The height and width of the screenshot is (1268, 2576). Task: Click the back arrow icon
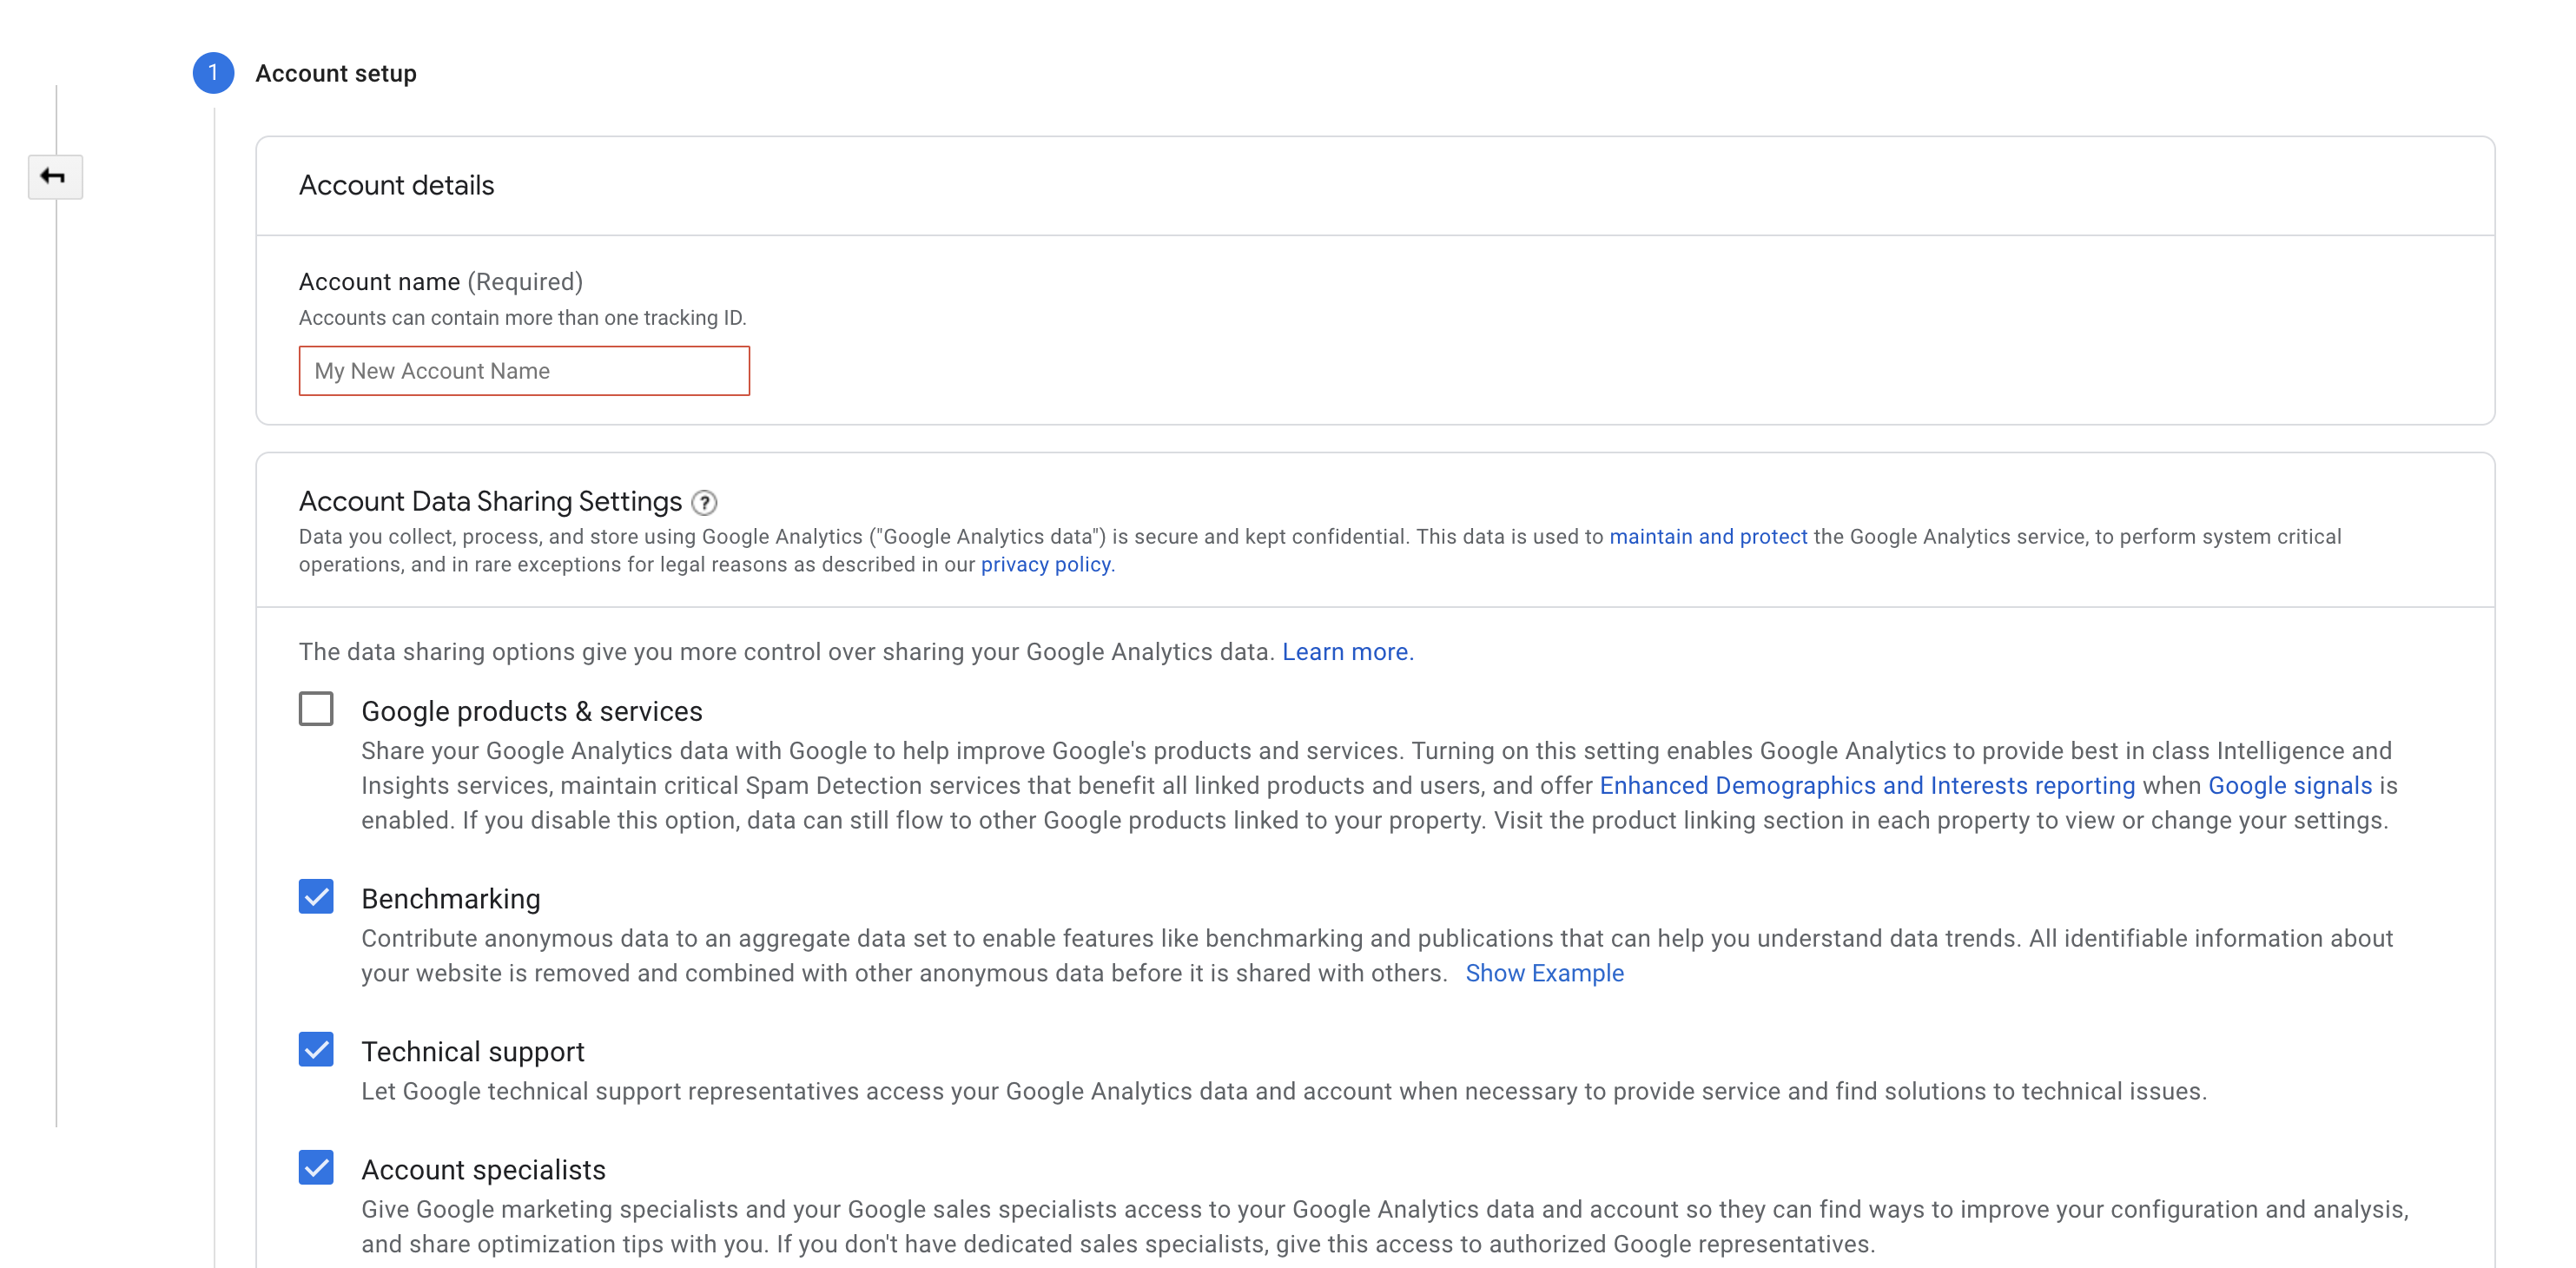[54, 177]
